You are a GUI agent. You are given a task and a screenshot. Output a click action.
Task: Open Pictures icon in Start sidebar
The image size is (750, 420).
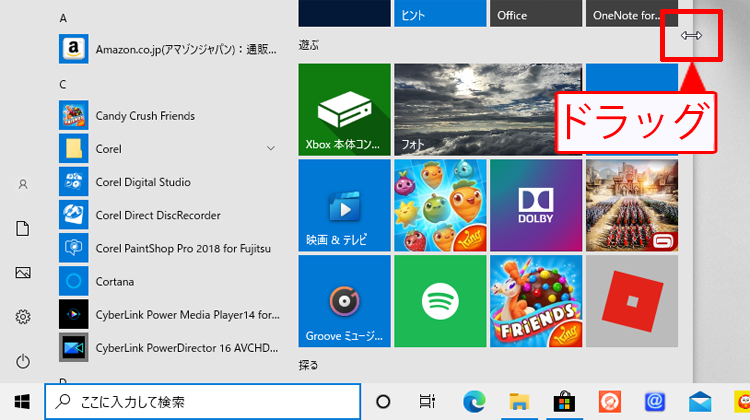(x=22, y=273)
